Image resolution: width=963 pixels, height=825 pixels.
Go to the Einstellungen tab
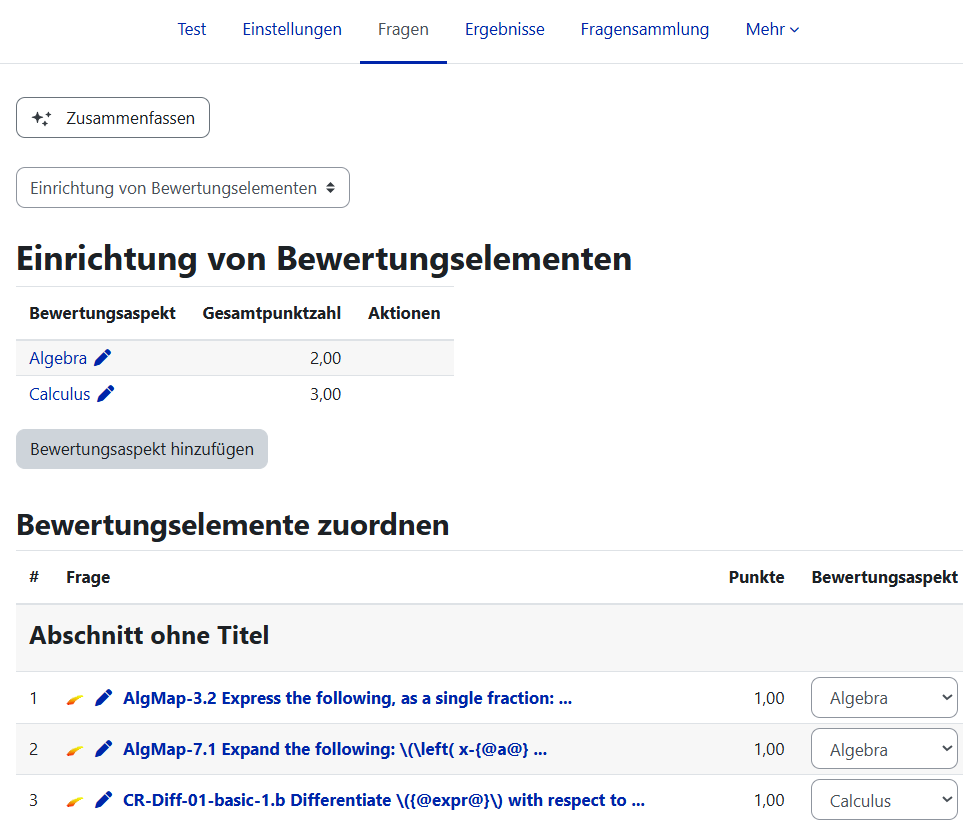[292, 30]
